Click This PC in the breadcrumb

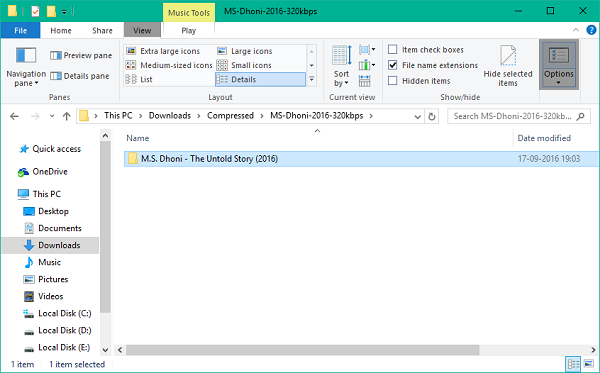[118, 116]
